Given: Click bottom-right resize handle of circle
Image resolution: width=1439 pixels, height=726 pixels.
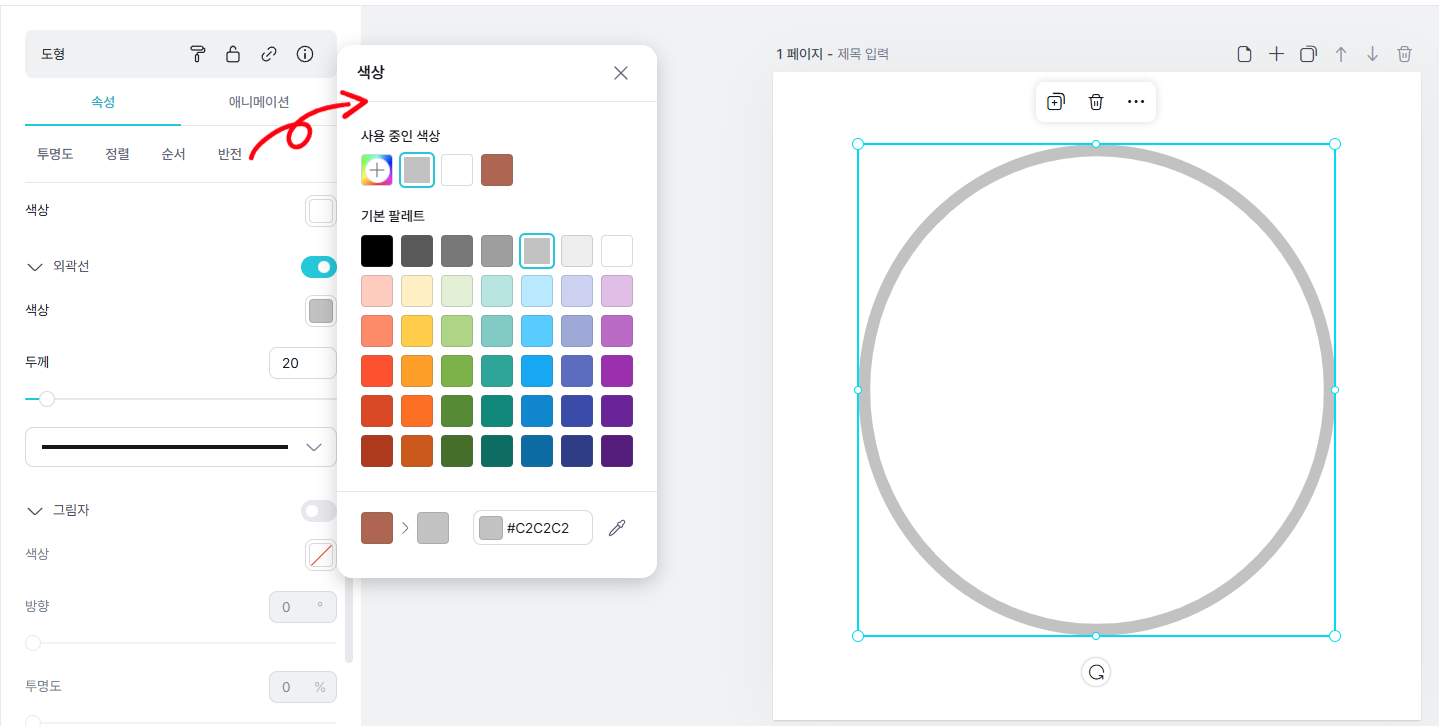Looking at the screenshot, I should (x=1335, y=636).
